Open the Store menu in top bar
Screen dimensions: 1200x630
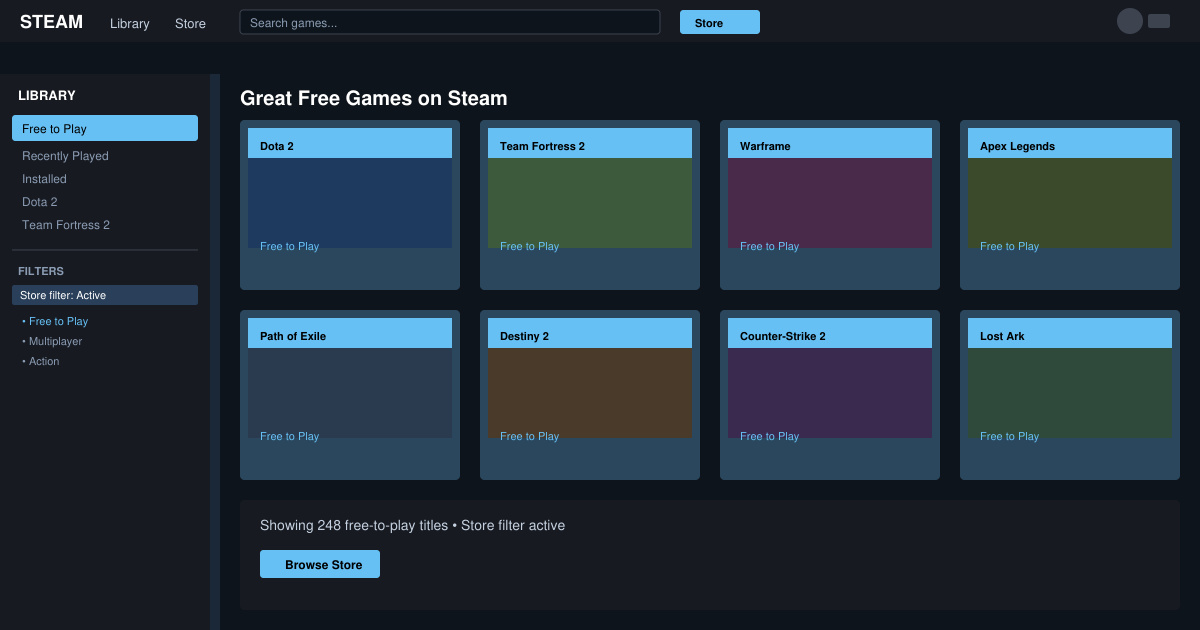190,23
